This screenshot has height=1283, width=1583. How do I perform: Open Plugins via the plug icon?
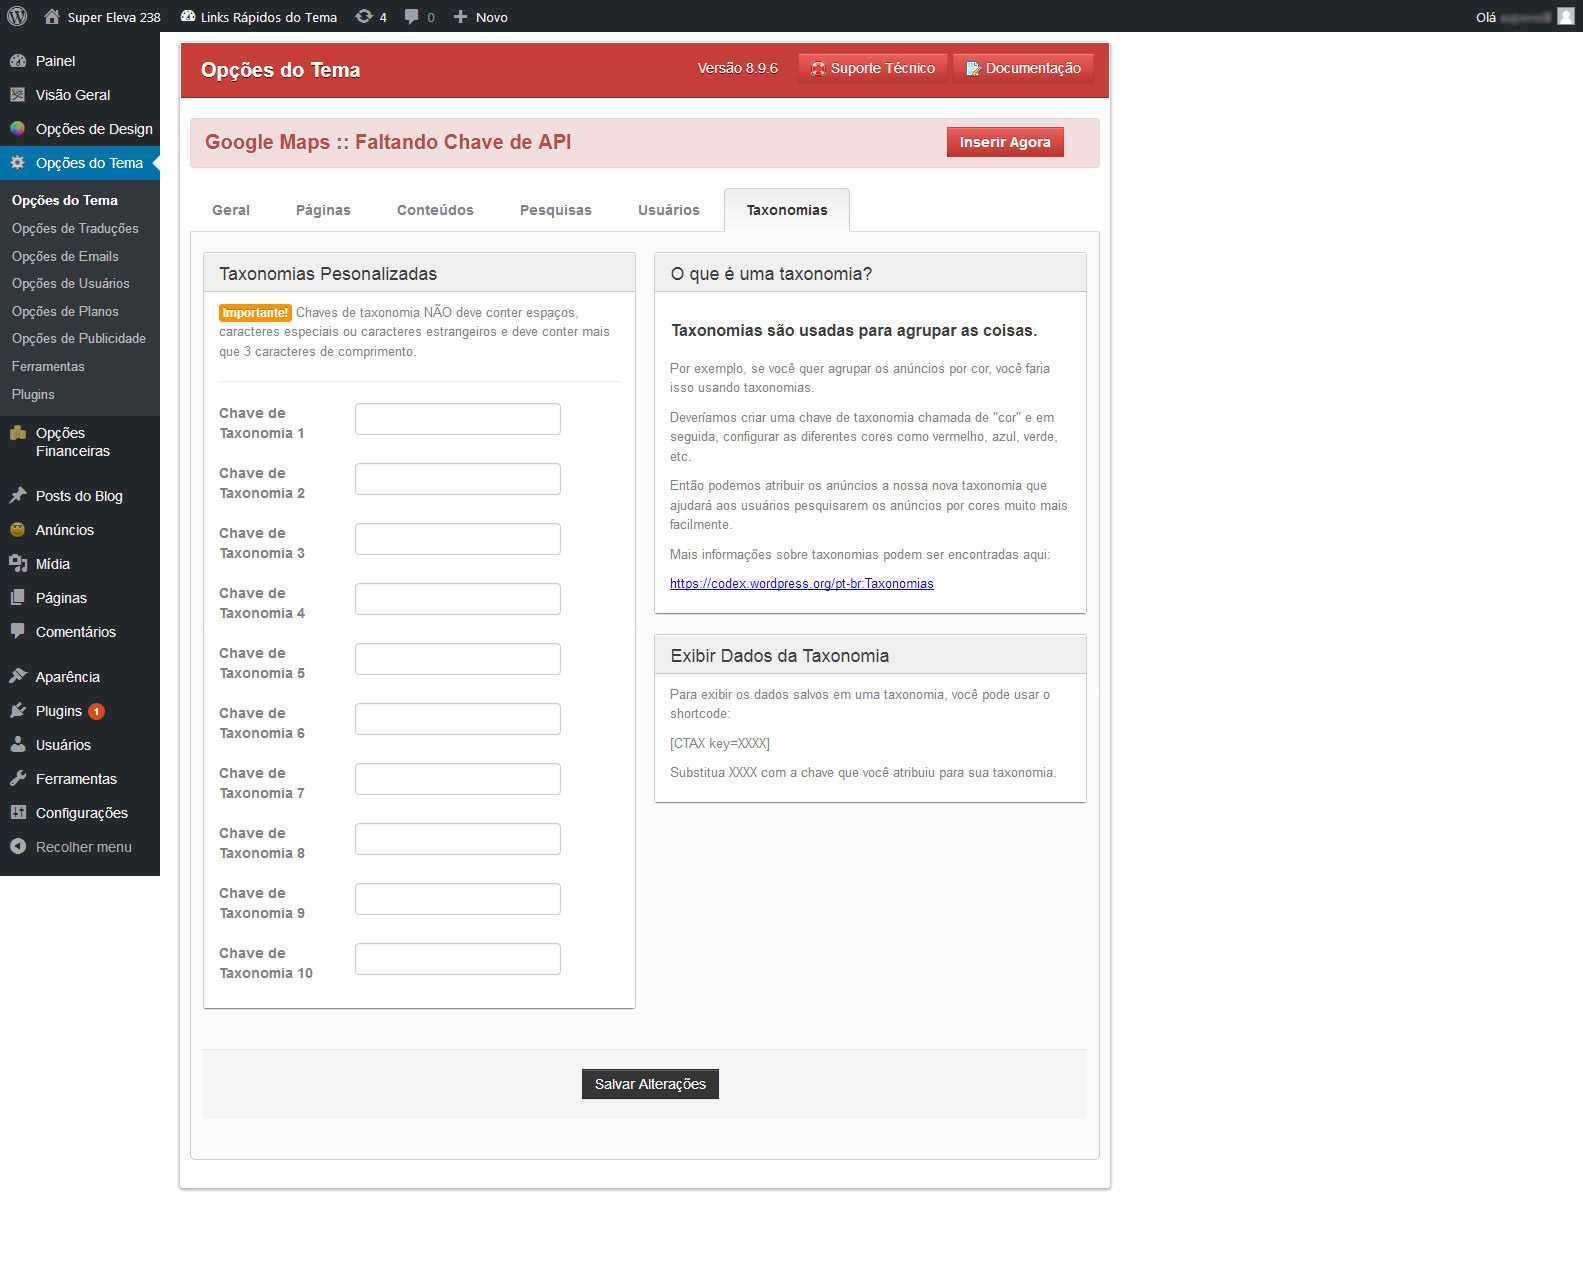point(18,711)
